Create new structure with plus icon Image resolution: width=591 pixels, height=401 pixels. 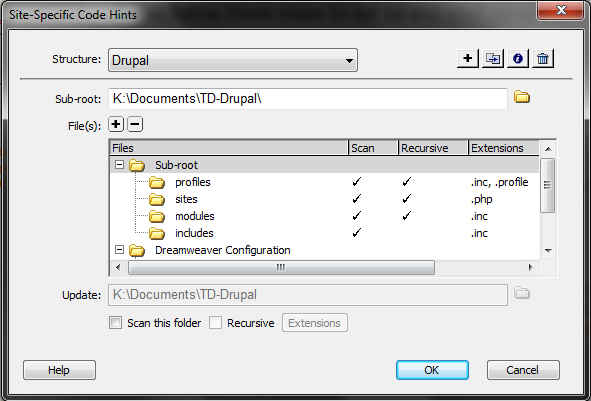click(x=467, y=58)
